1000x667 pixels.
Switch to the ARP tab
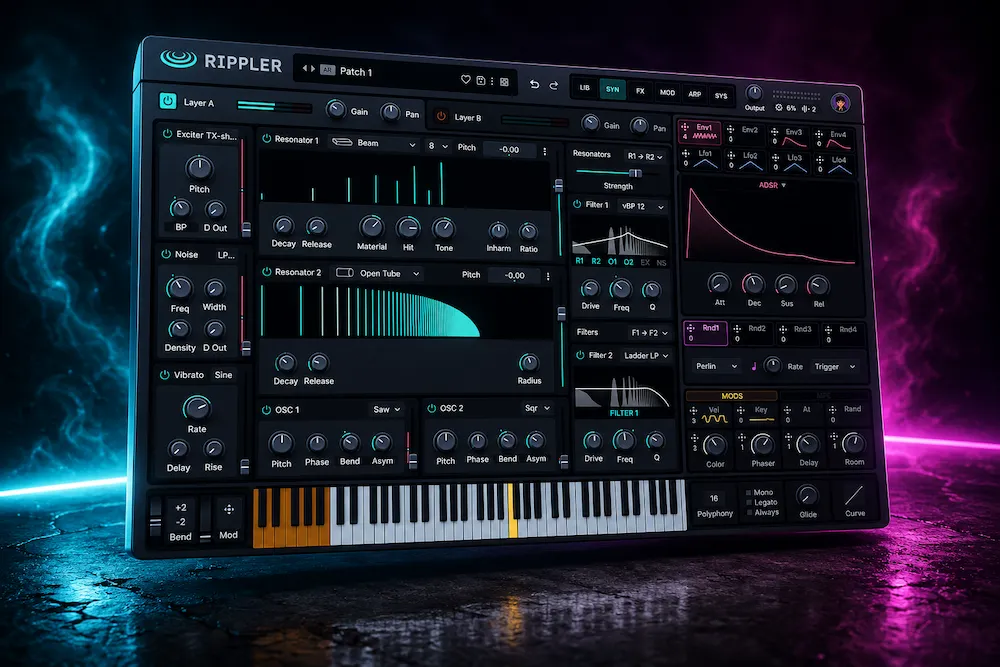tap(695, 94)
